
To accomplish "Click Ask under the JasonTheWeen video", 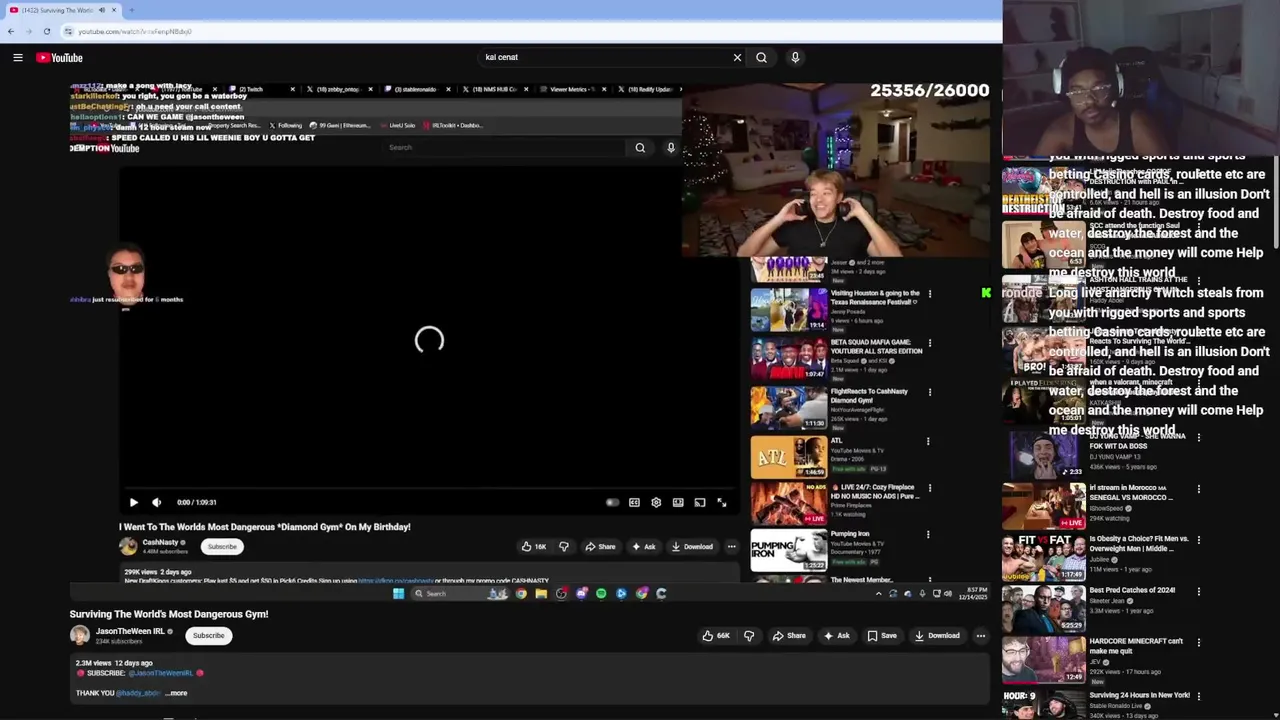I will [x=836, y=636].
